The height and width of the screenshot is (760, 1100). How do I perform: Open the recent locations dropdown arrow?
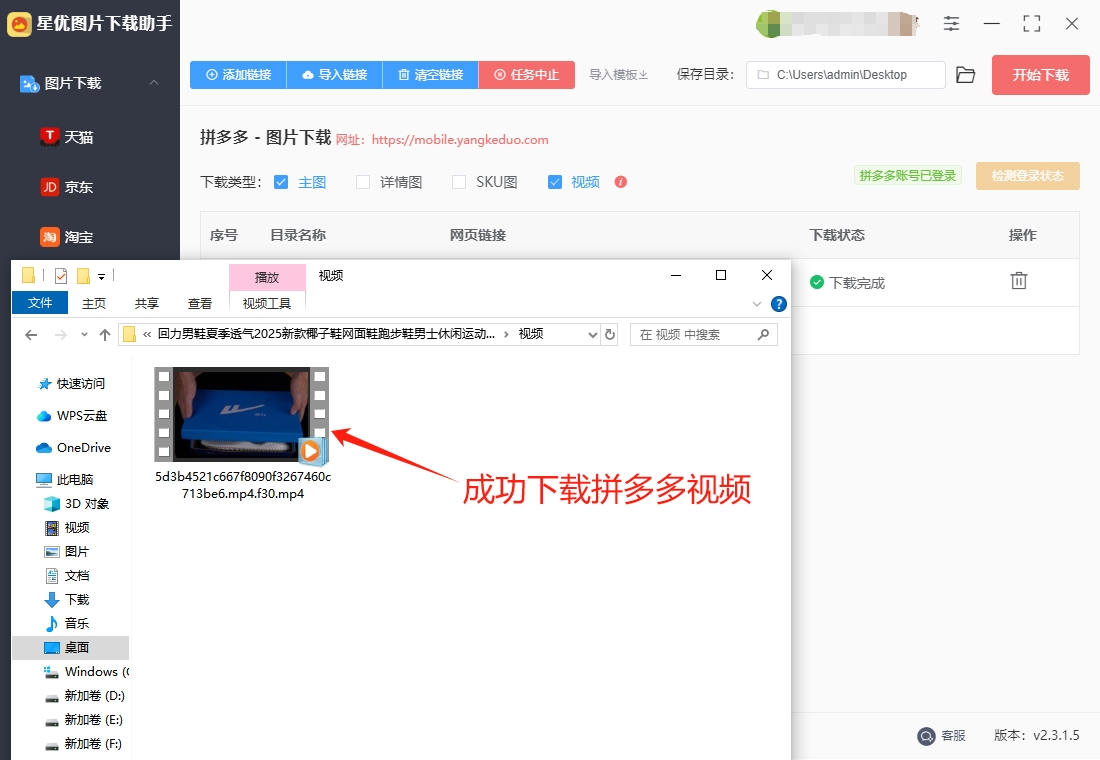pos(84,335)
